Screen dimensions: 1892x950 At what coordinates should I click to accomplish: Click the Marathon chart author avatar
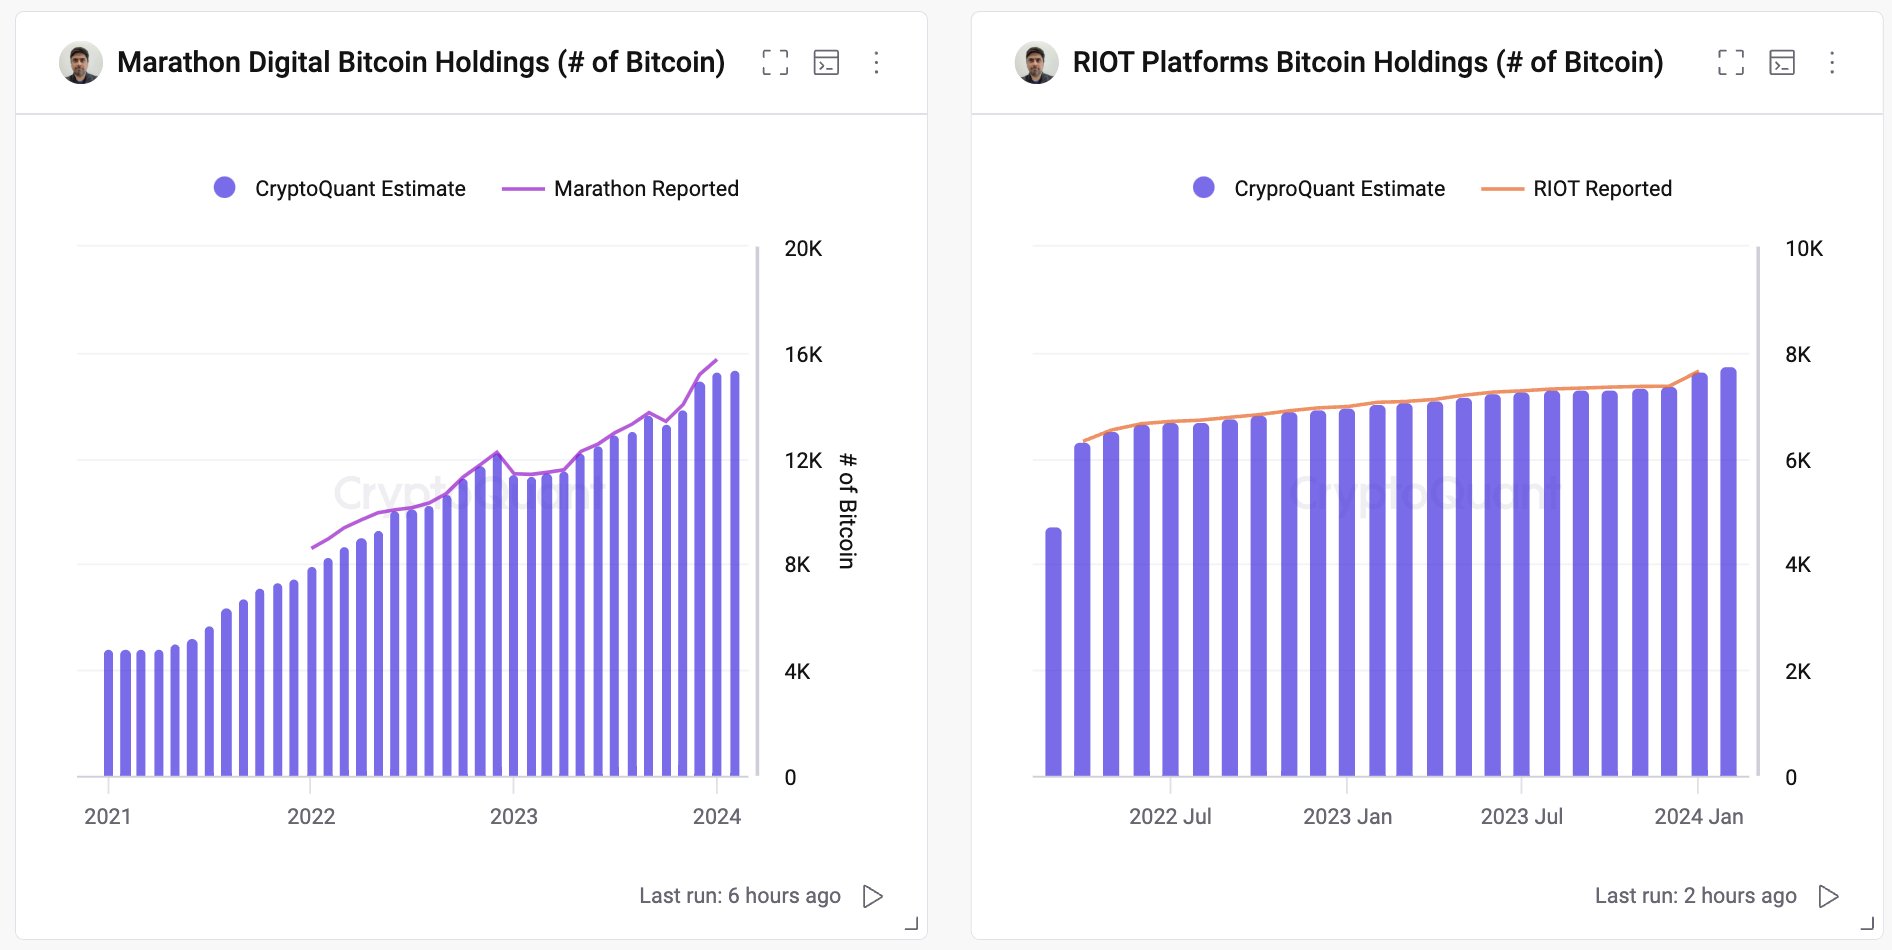[x=80, y=63]
